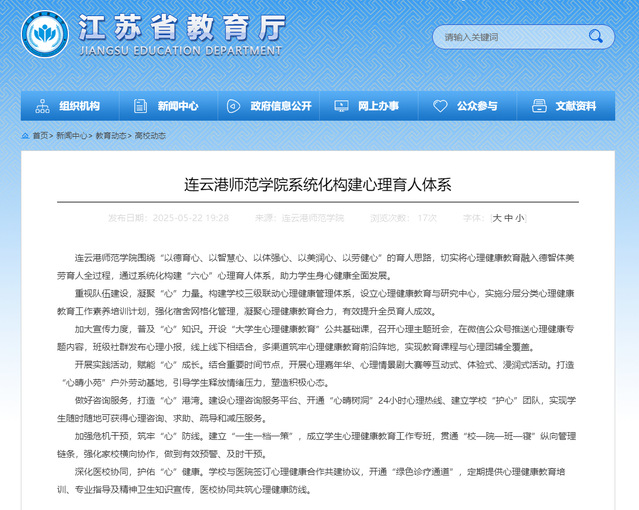Click the 新闻中心 newspaper icon
Screen dimensions: 639x510
[141, 106]
